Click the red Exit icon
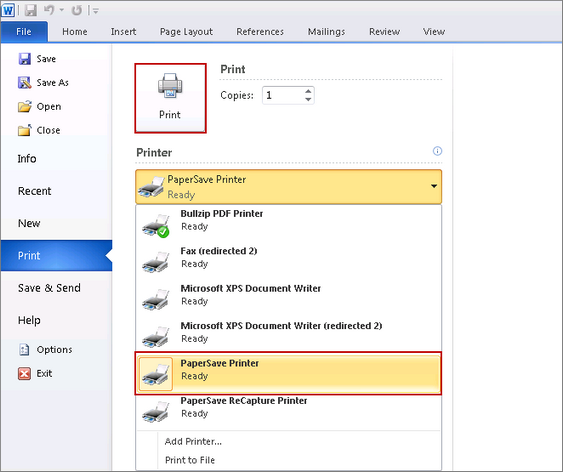This screenshot has height=472, width=563. coord(24,373)
